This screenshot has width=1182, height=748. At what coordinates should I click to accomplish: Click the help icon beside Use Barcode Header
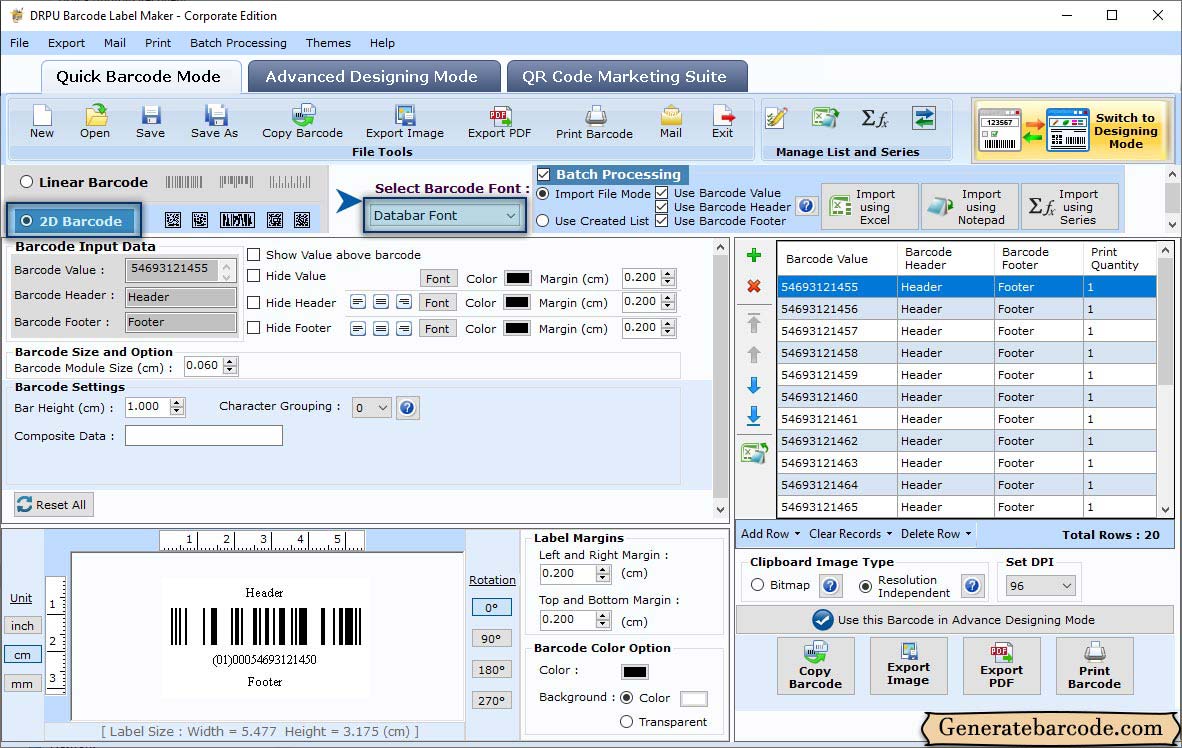point(807,206)
